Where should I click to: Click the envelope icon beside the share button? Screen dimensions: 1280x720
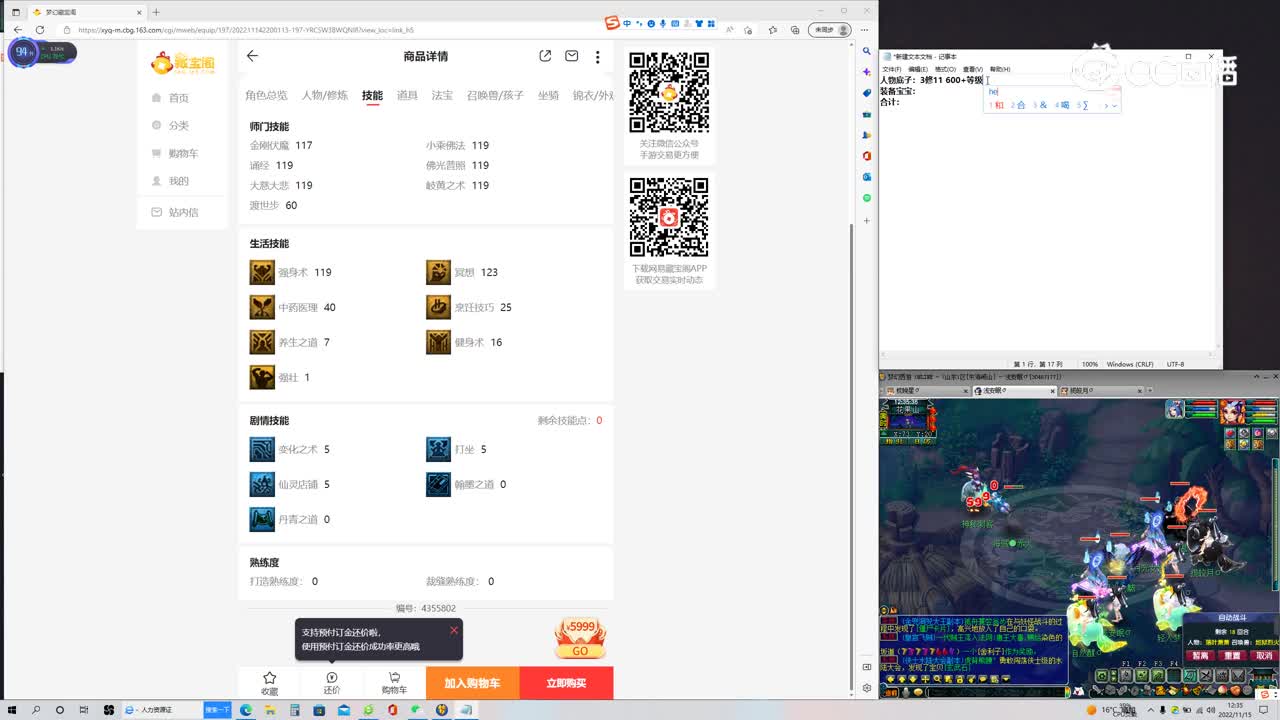click(x=571, y=56)
